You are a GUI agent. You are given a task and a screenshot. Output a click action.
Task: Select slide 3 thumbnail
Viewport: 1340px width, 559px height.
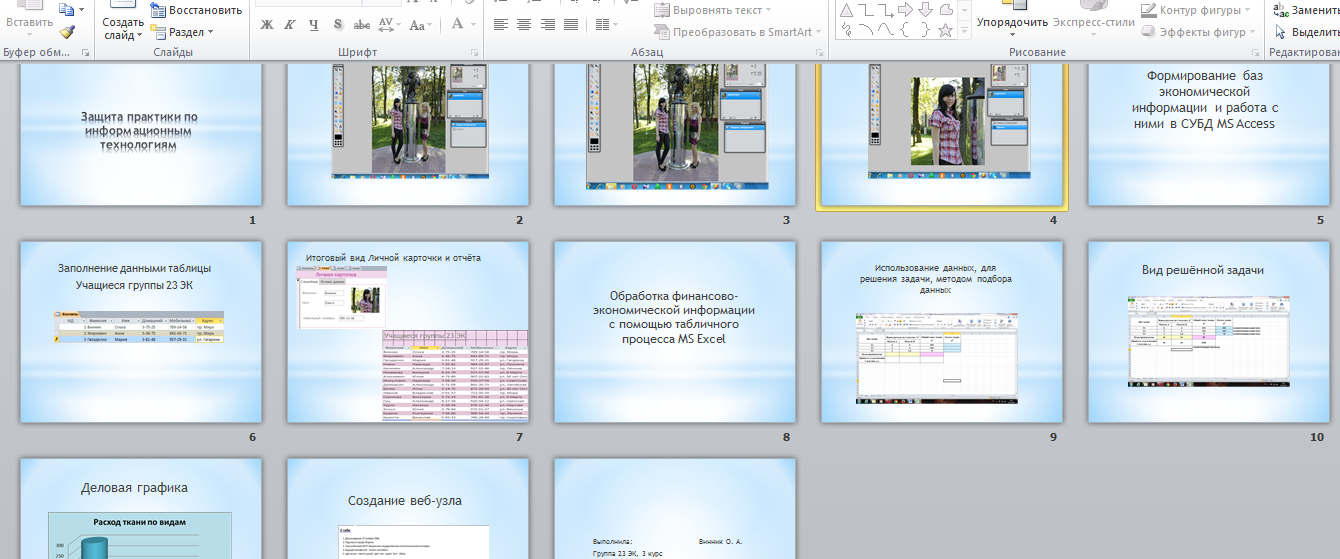click(675, 135)
